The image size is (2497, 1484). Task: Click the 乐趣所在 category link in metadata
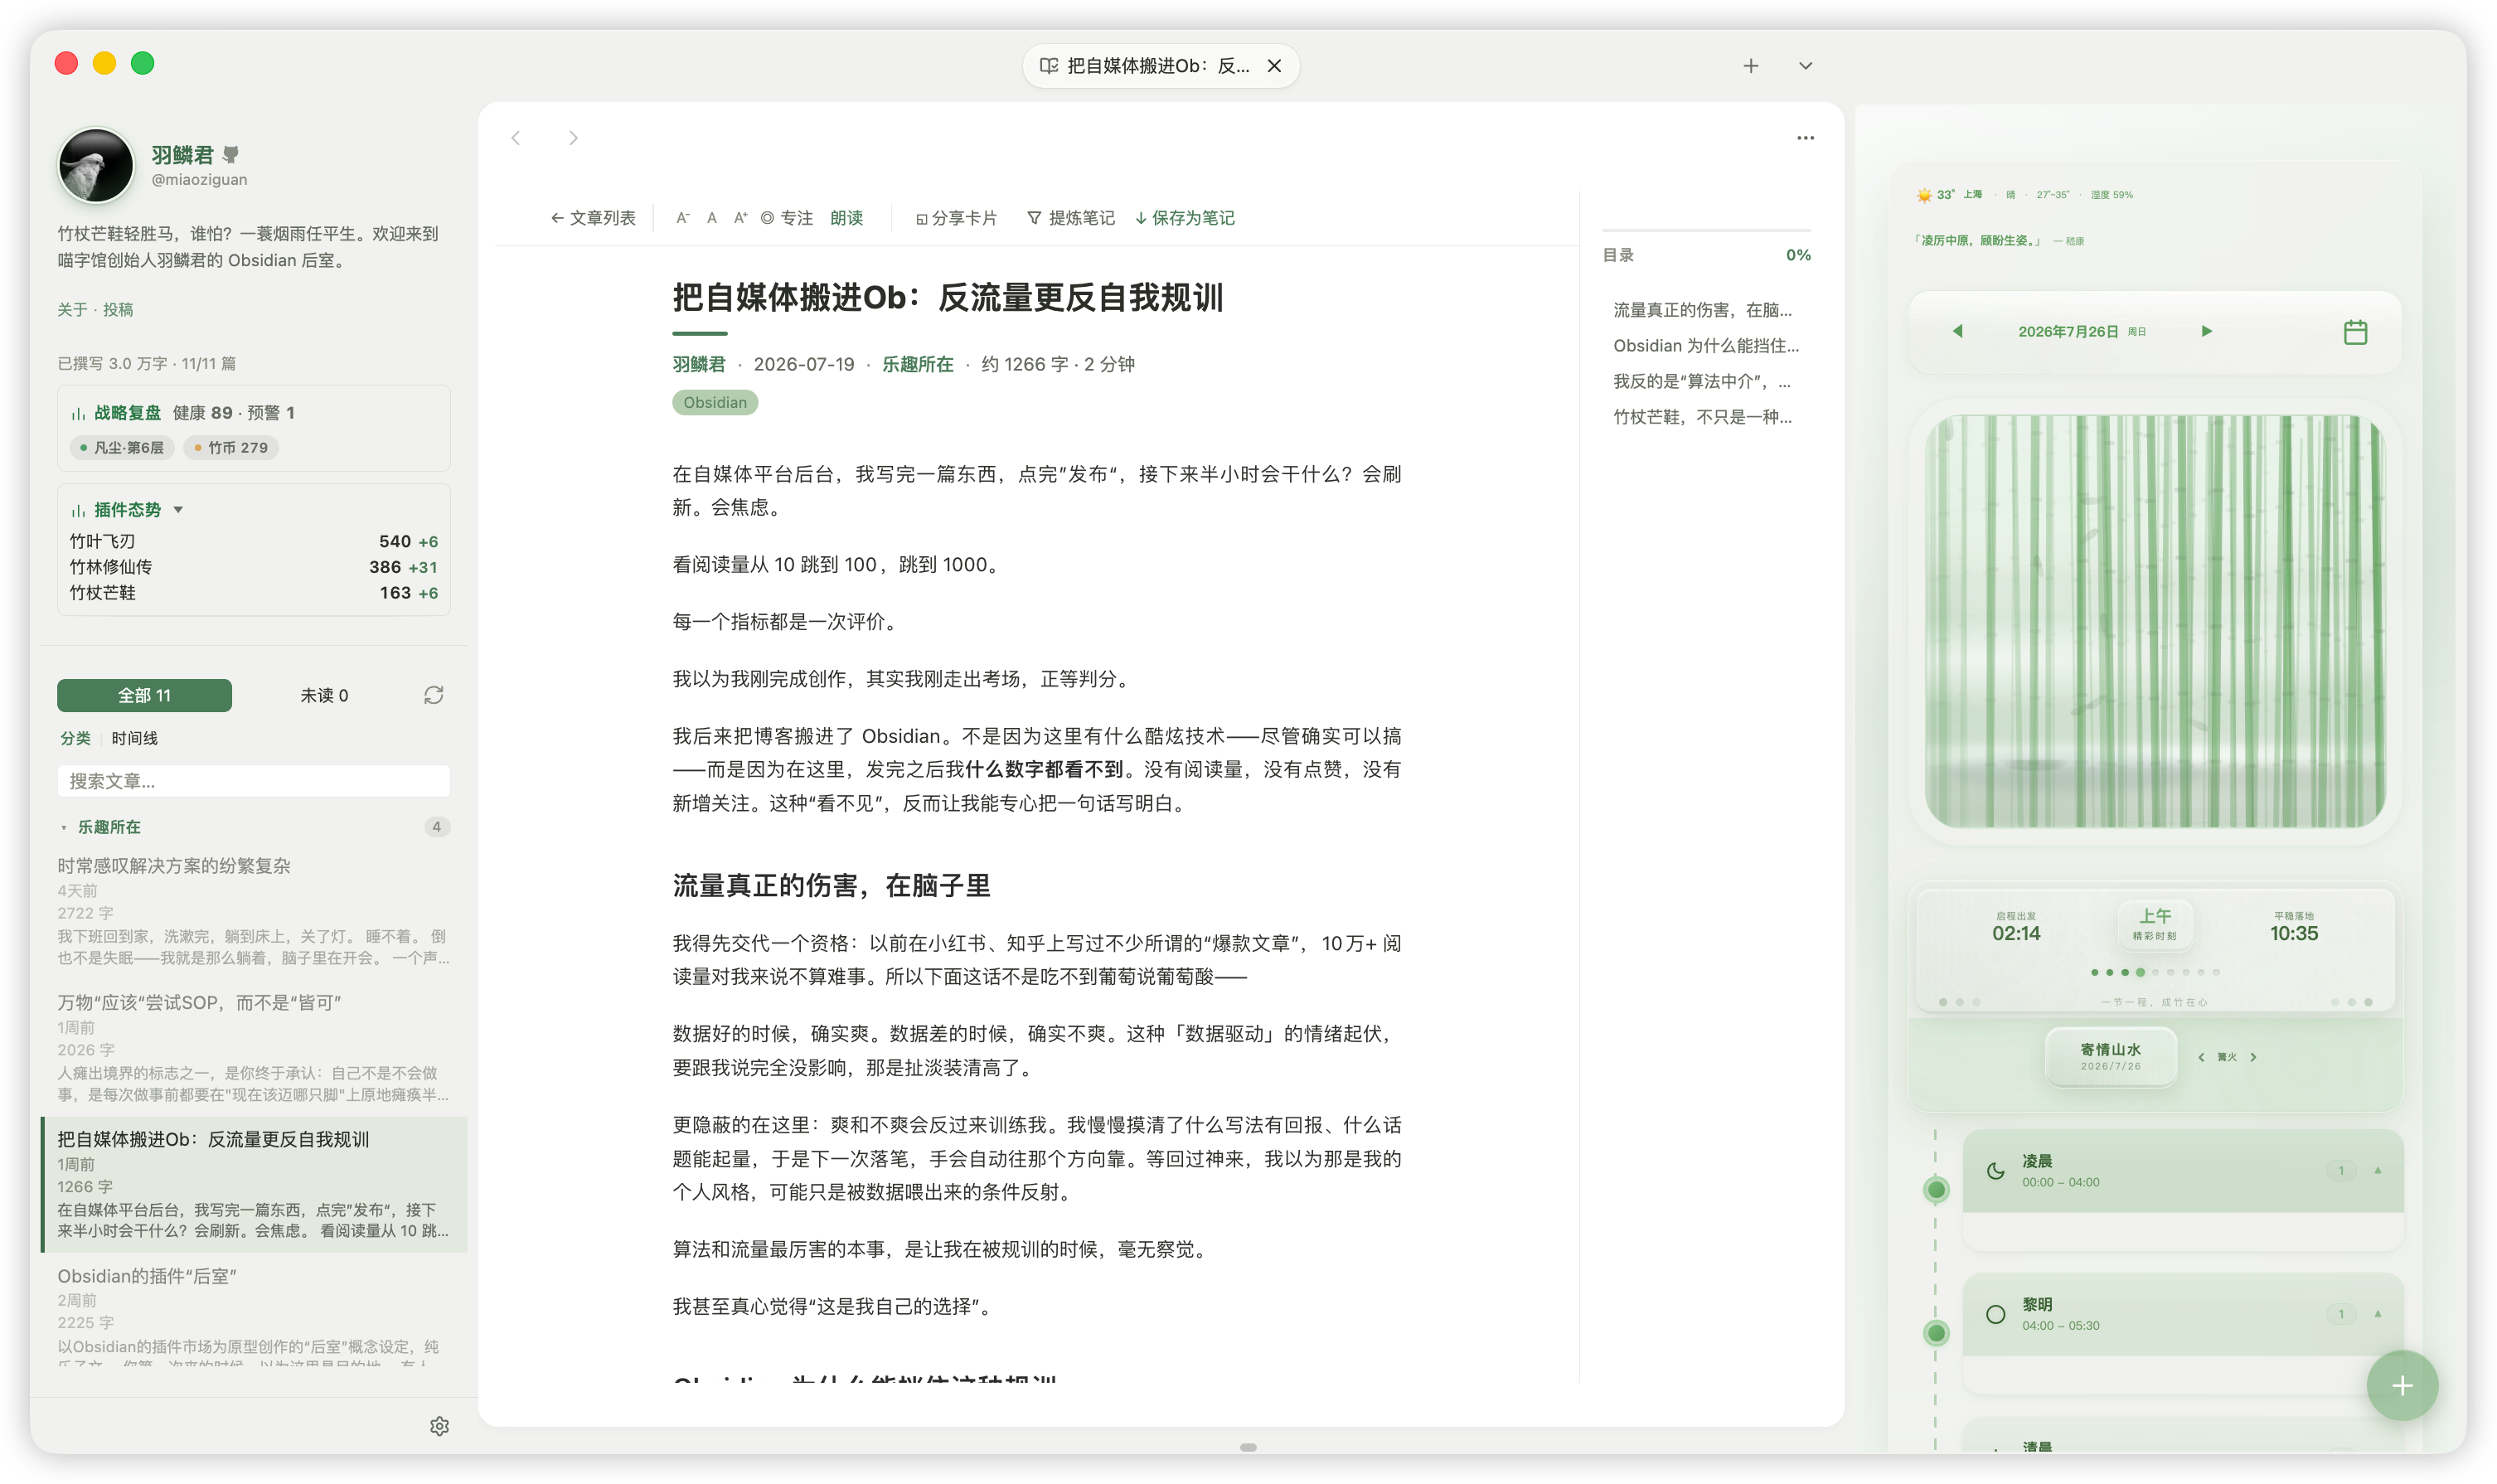(x=917, y=365)
